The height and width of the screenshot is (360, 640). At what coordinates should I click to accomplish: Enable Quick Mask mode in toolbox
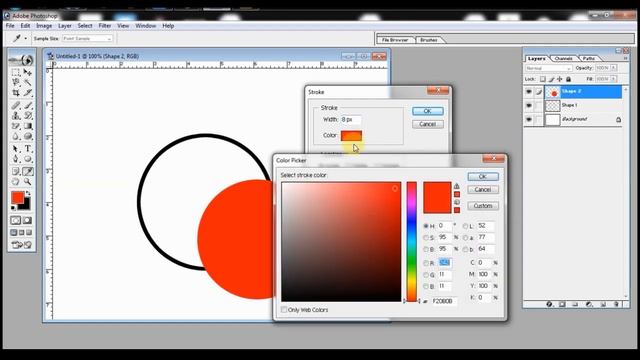click(x=27, y=220)
